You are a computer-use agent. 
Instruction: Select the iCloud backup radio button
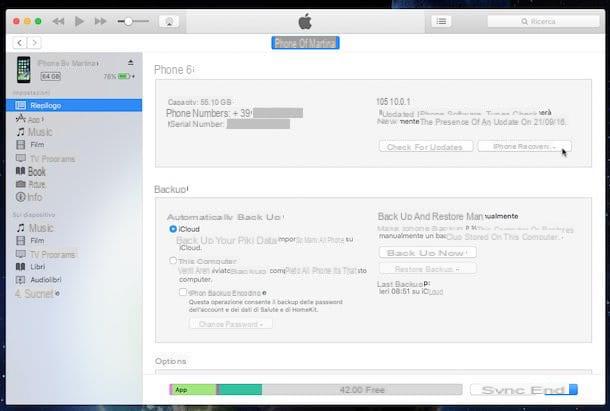click(x=173, y=229)
